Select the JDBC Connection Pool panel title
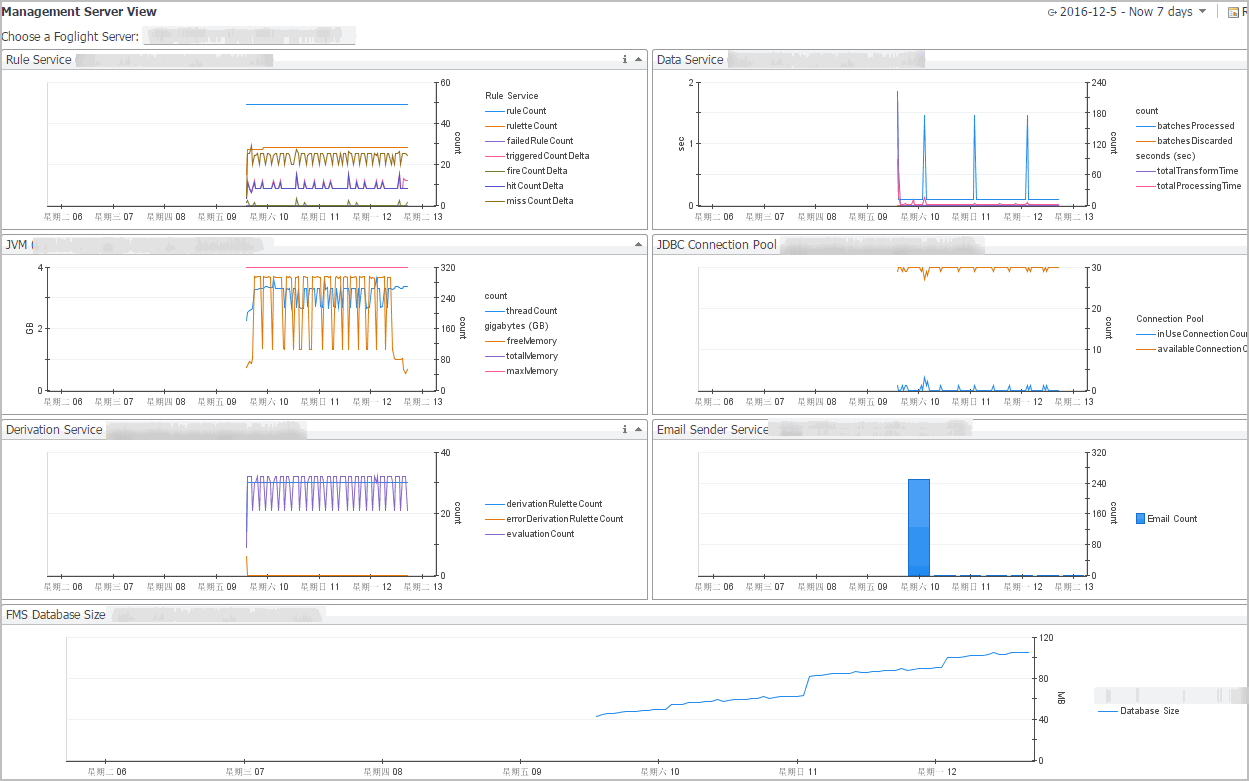Viewport: 1249px width, 781px height. [x=716, y=245]
